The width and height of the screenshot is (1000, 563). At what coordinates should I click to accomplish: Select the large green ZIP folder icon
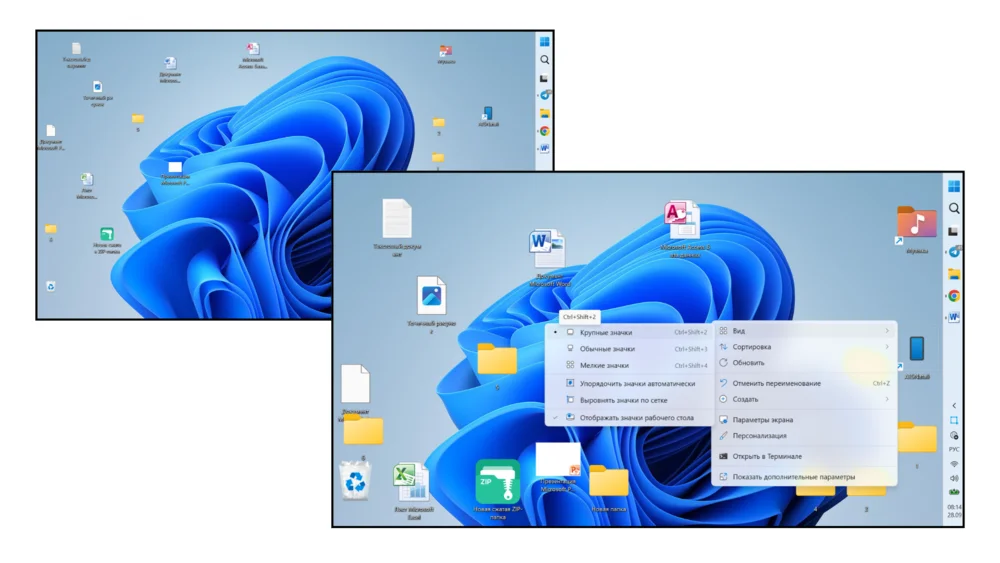point(497,481)
